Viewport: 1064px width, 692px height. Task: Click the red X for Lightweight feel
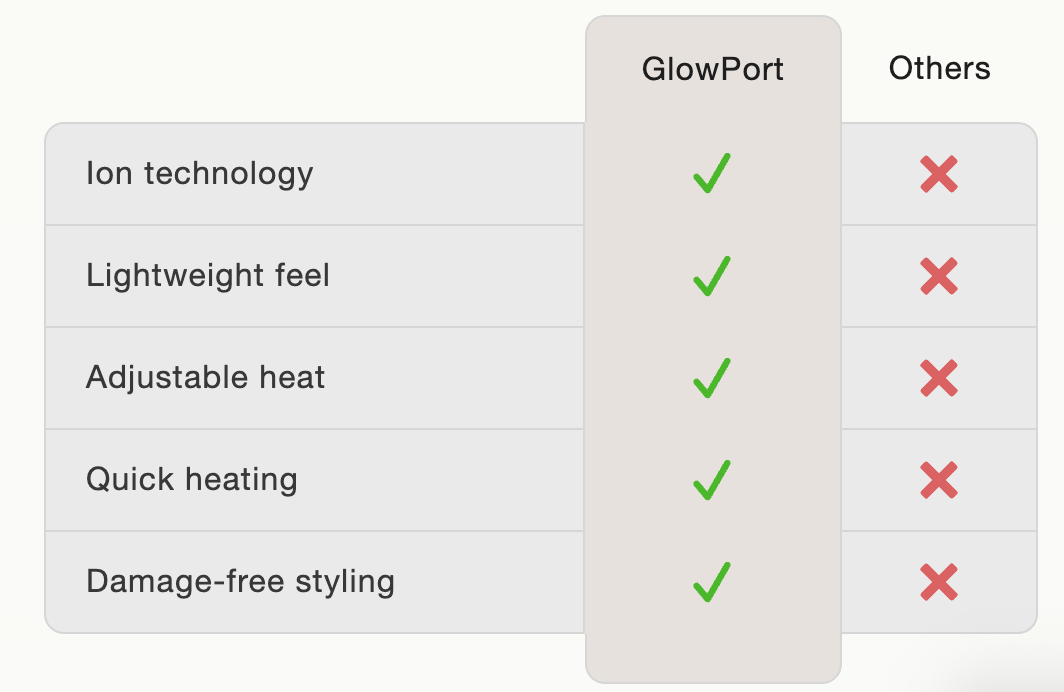tap(939, 277)
